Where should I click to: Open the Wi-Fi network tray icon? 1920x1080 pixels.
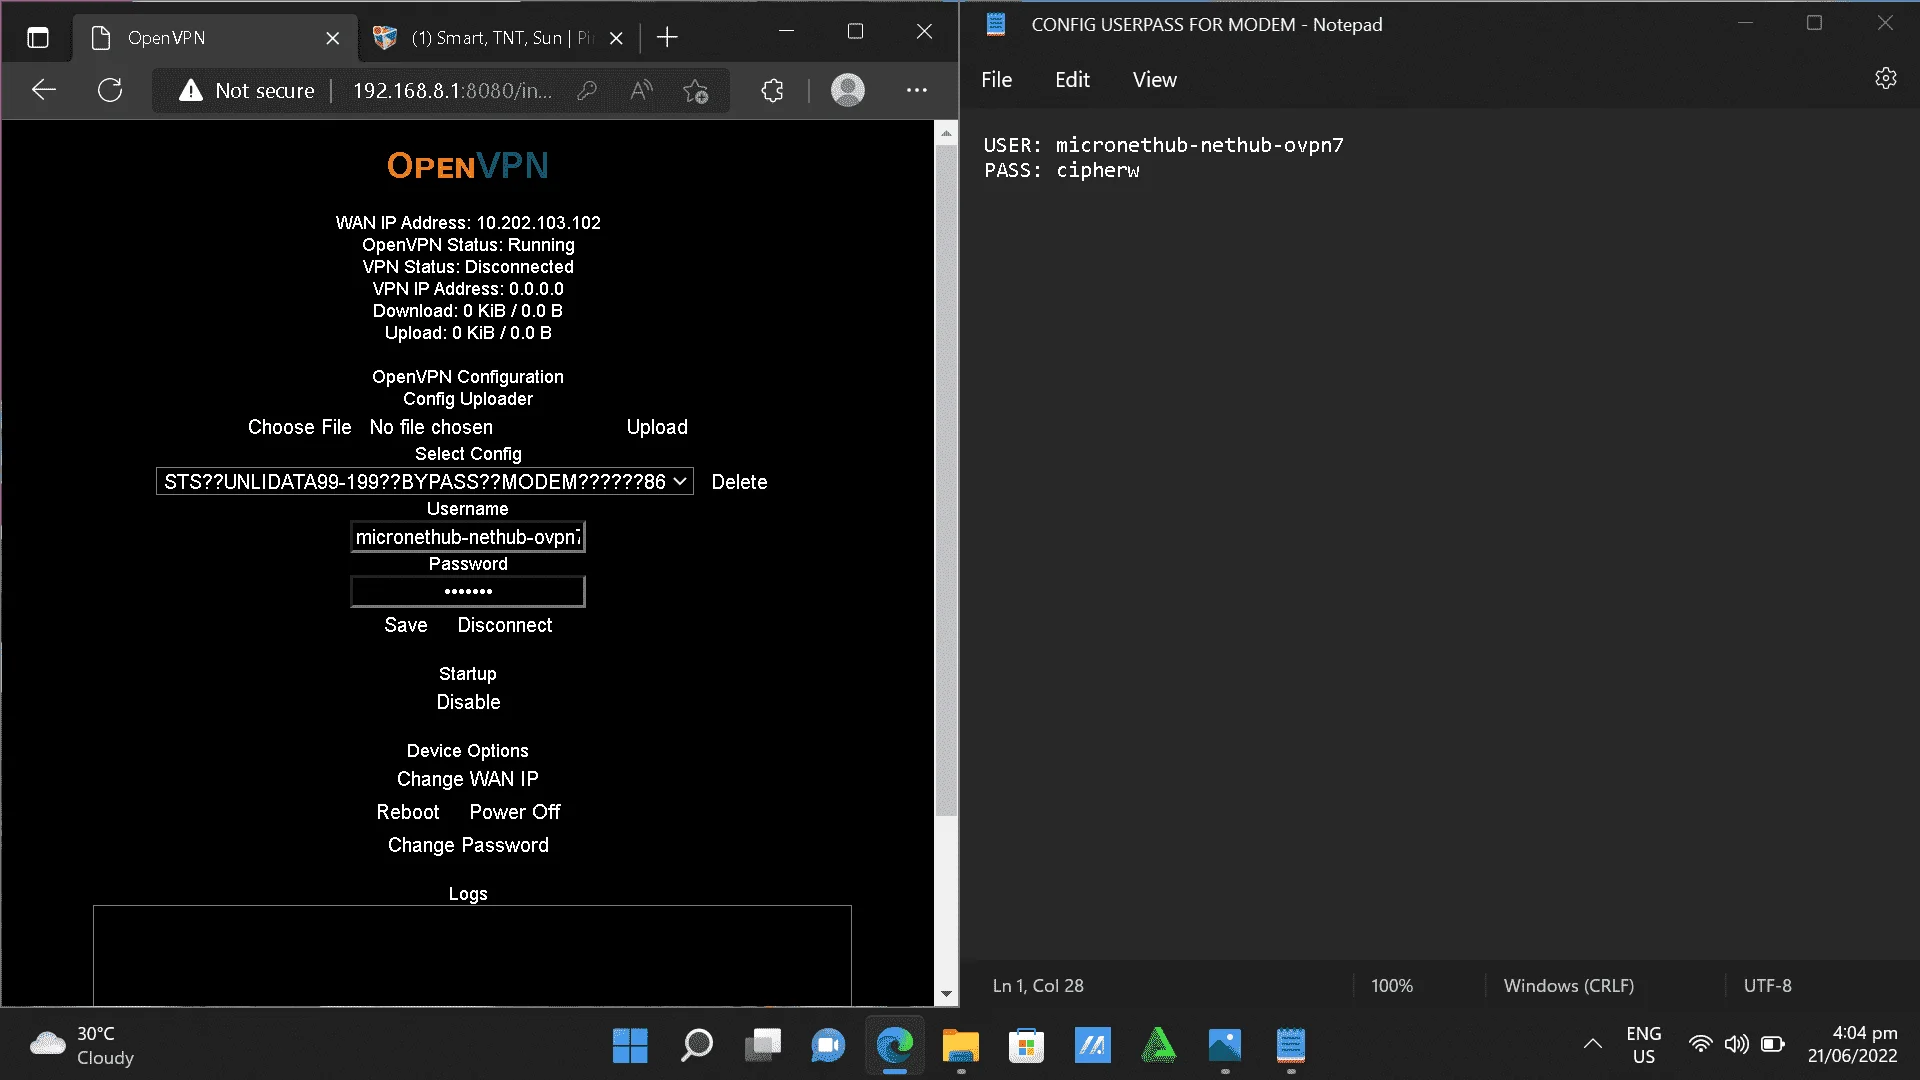point(1700,1045)
